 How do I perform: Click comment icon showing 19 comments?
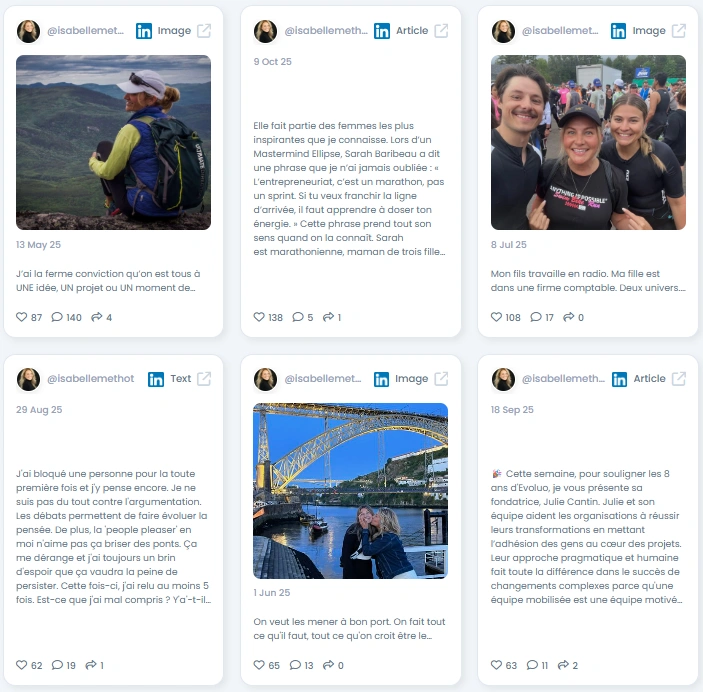(x=57, y=665)
